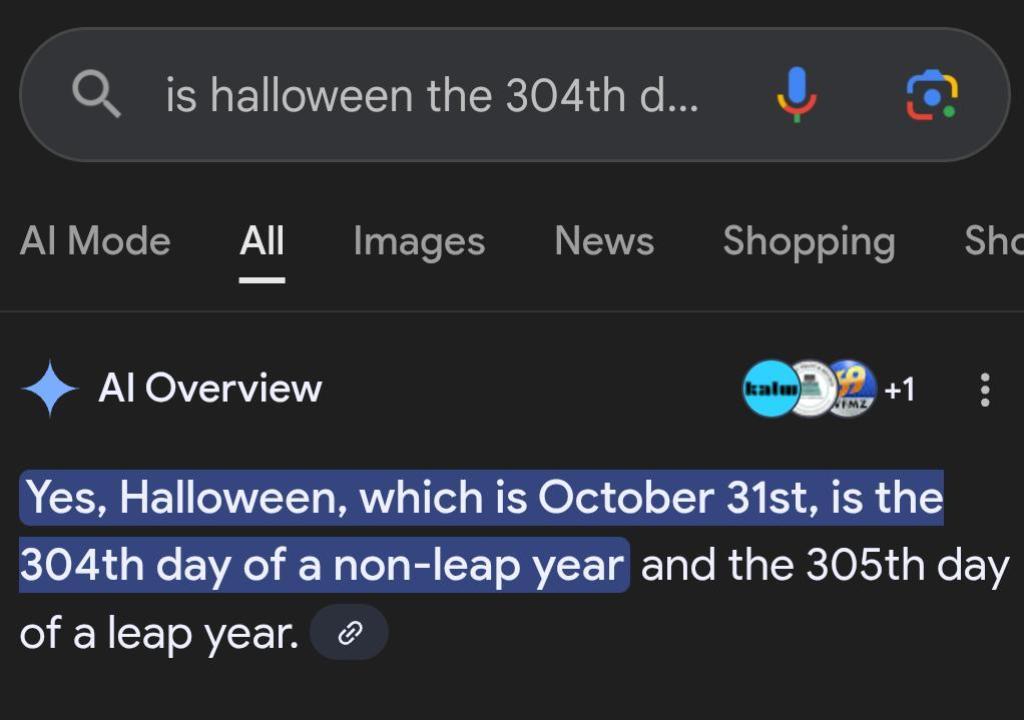Select the cut-off tab after Shopping

point(994,241)
